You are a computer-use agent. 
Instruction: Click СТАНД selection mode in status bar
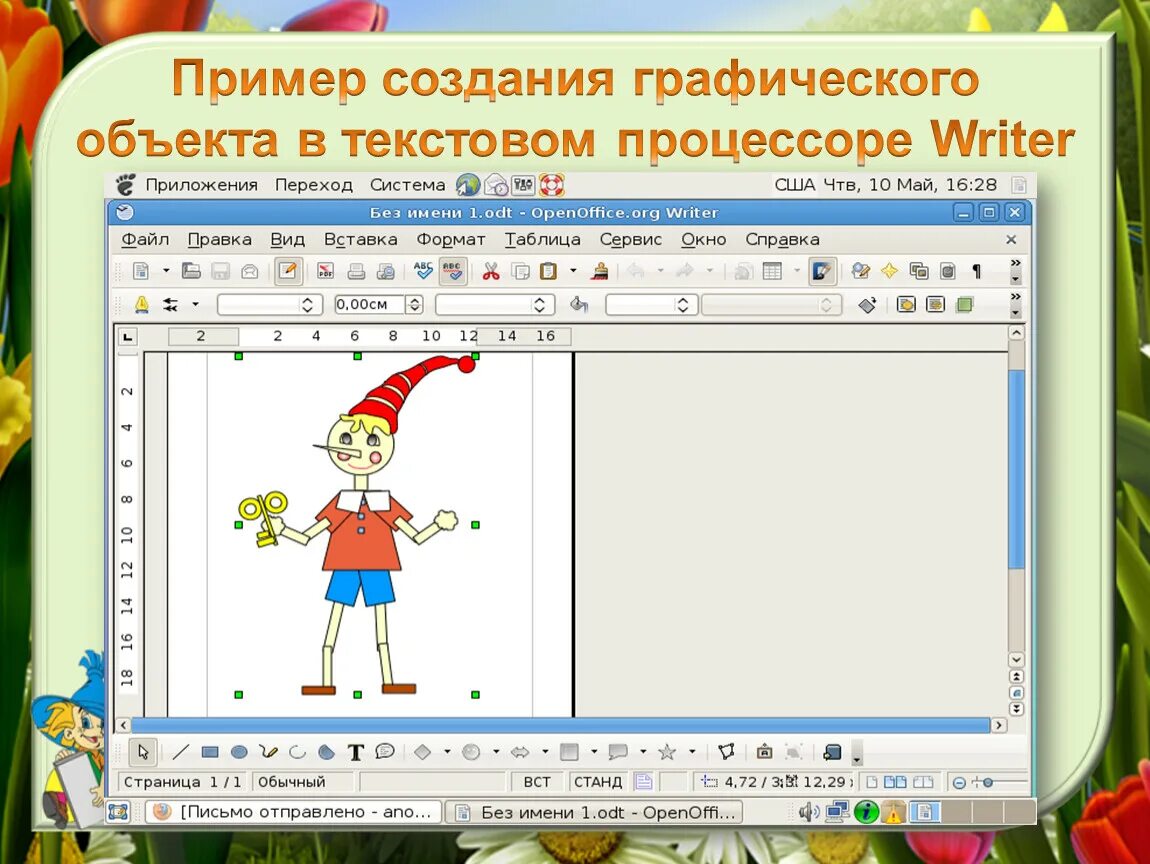598,782
